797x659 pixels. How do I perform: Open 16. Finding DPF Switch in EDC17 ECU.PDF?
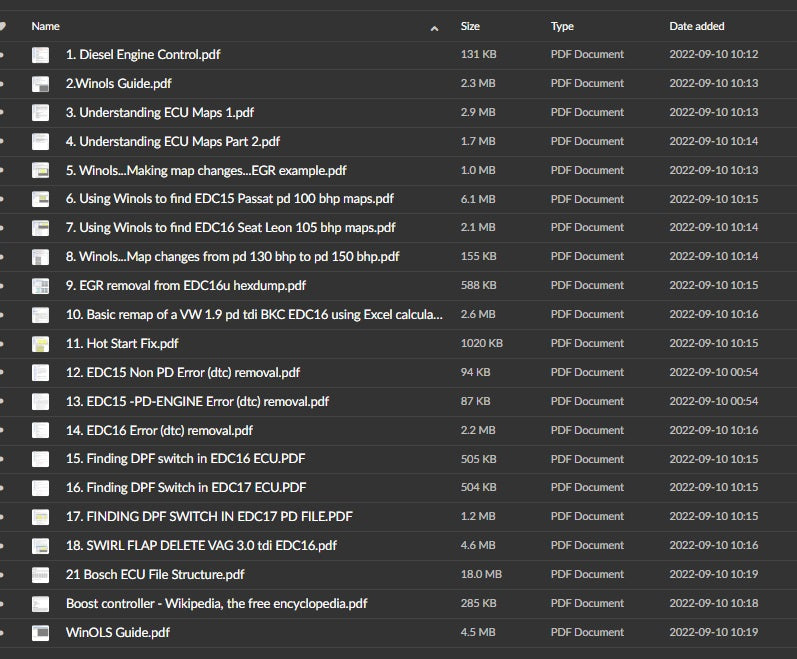coord(186,488)
